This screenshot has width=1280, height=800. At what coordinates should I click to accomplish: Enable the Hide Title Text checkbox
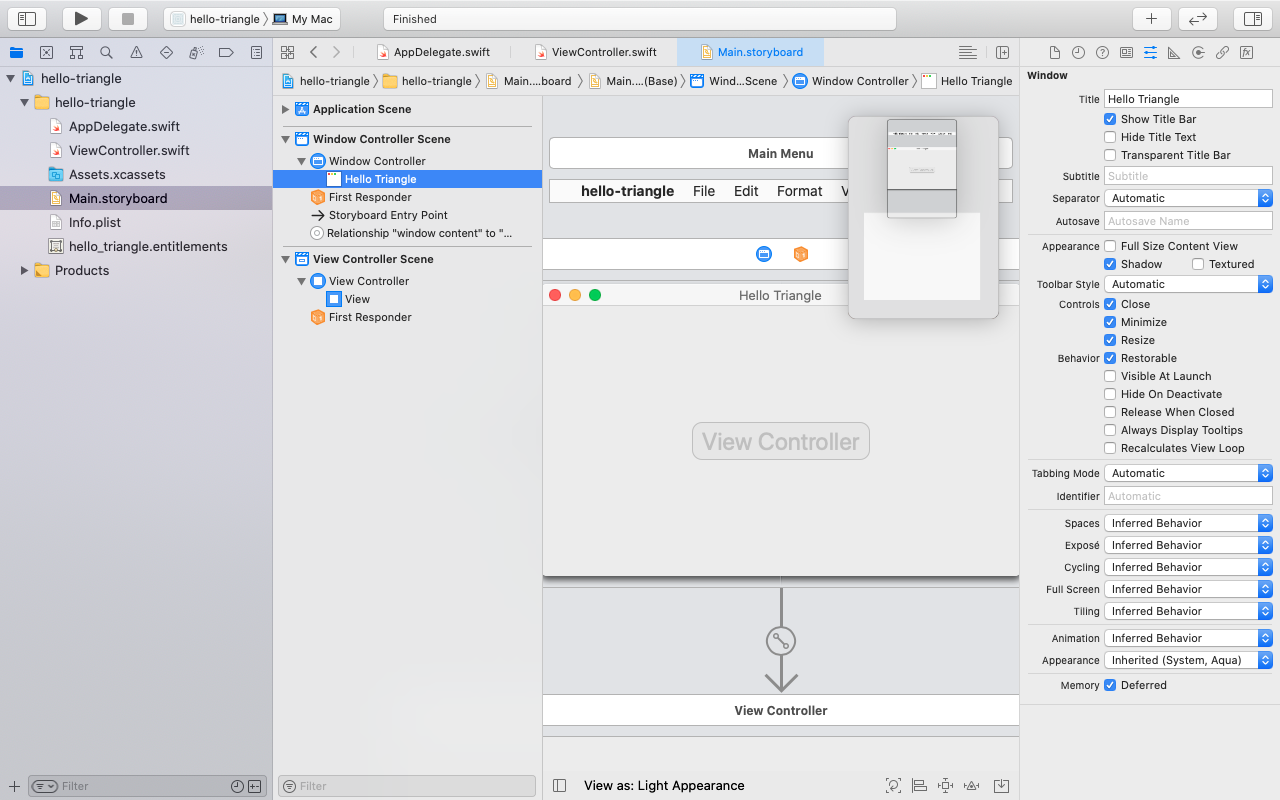pyautogui.click(x=1110, y=137)
